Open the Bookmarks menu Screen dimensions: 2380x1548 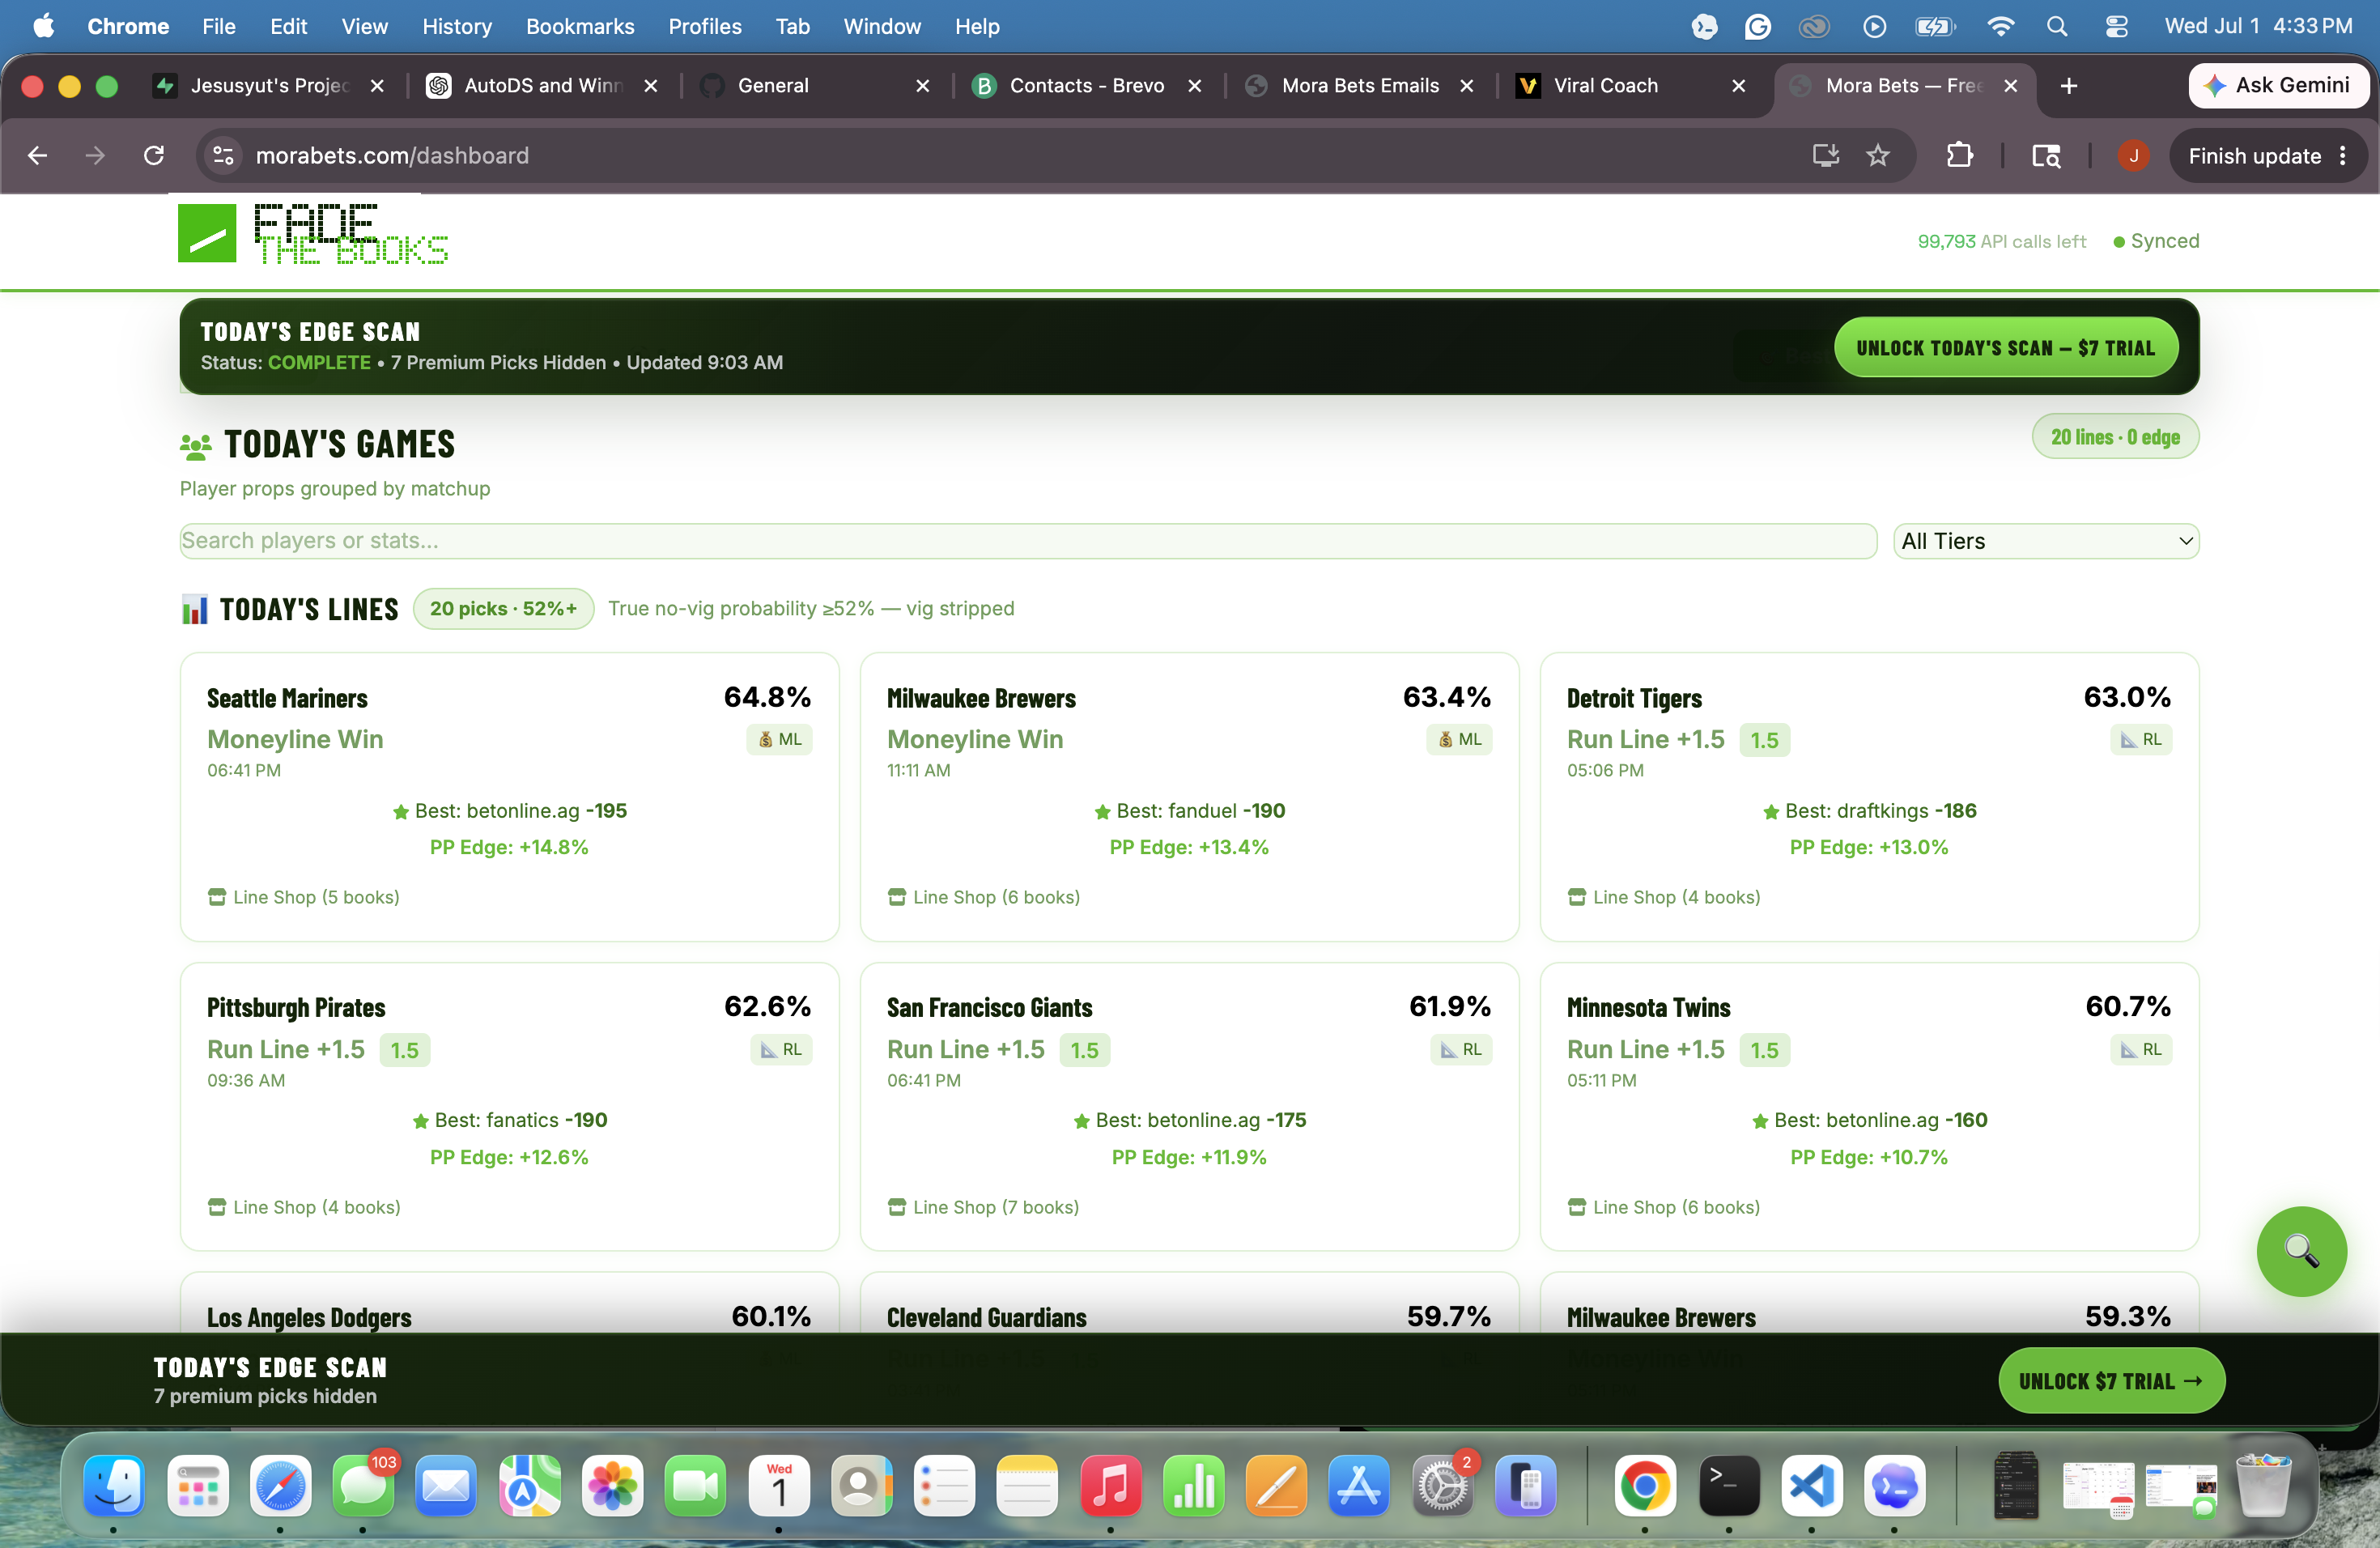580,27
